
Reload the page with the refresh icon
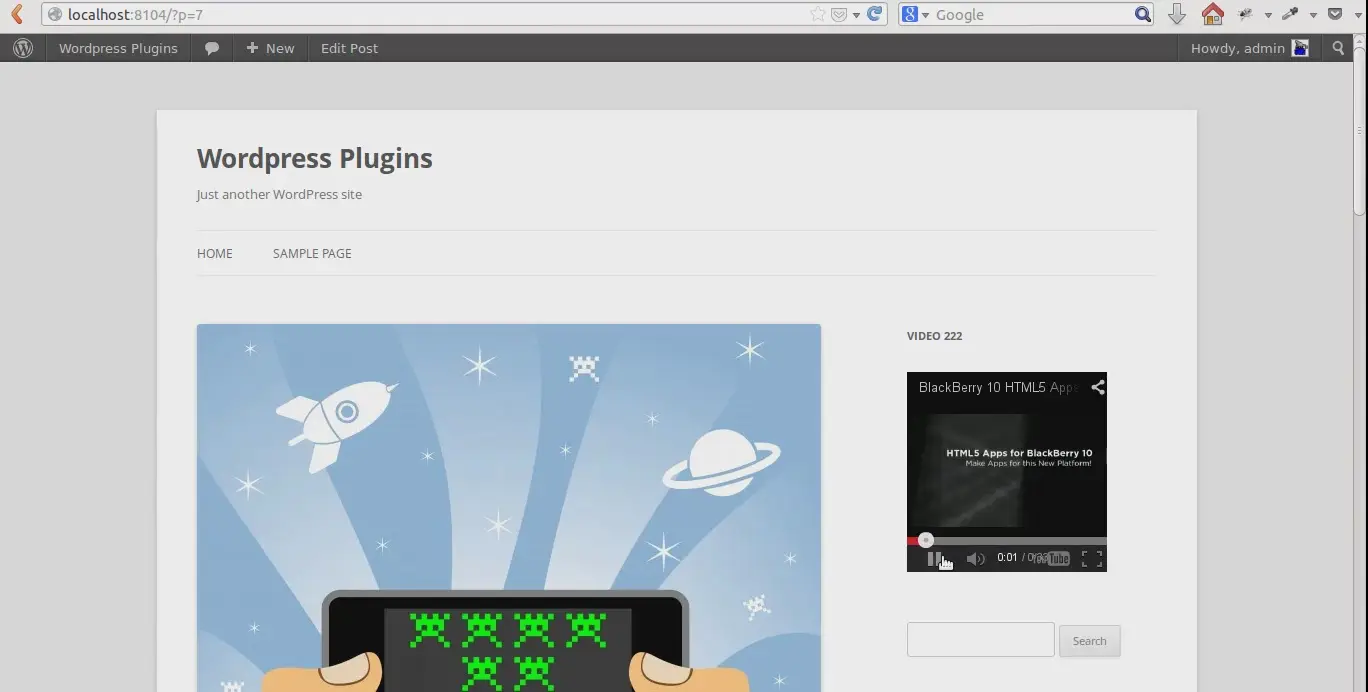875,14
